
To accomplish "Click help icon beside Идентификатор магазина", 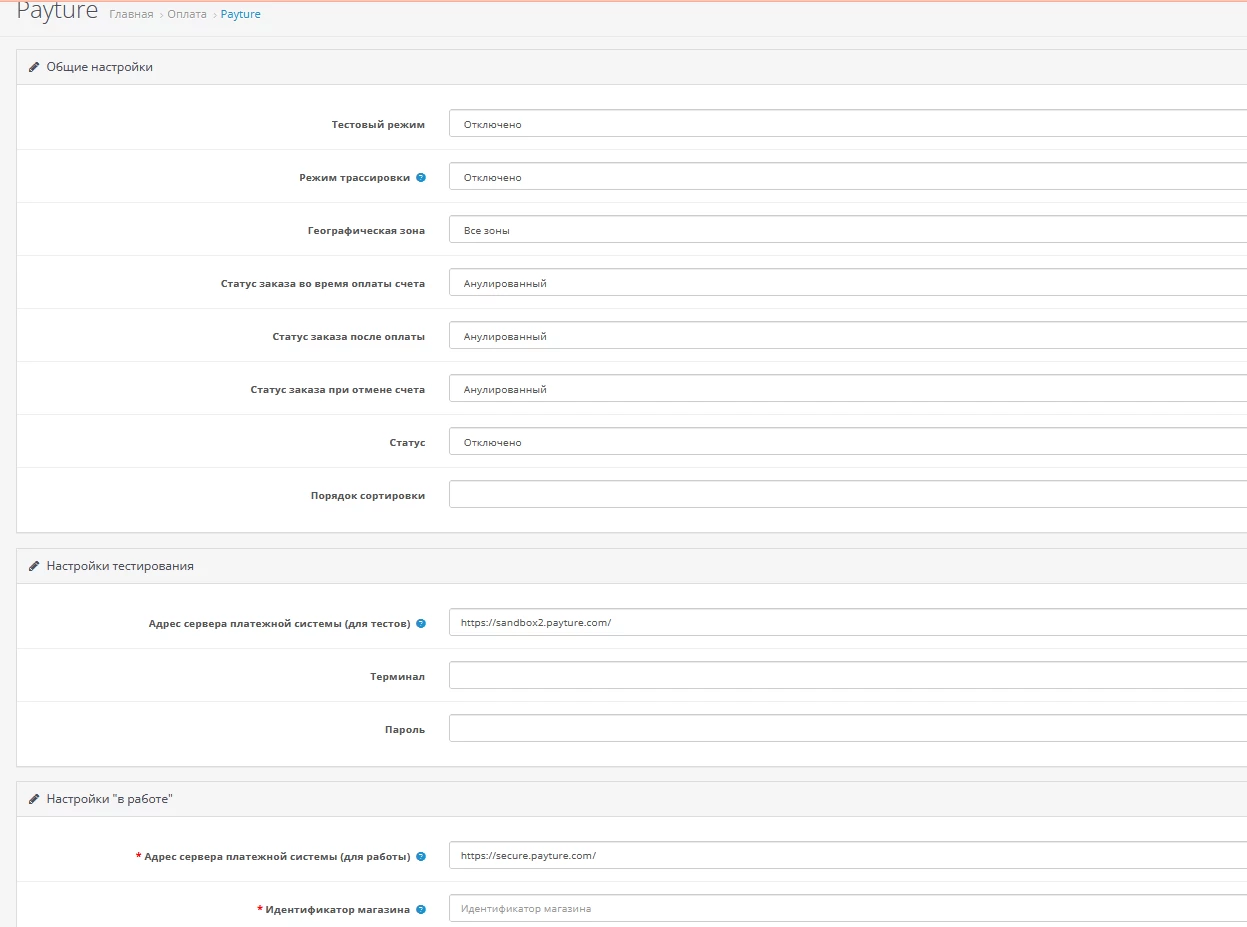I will [x=421, y=909].
